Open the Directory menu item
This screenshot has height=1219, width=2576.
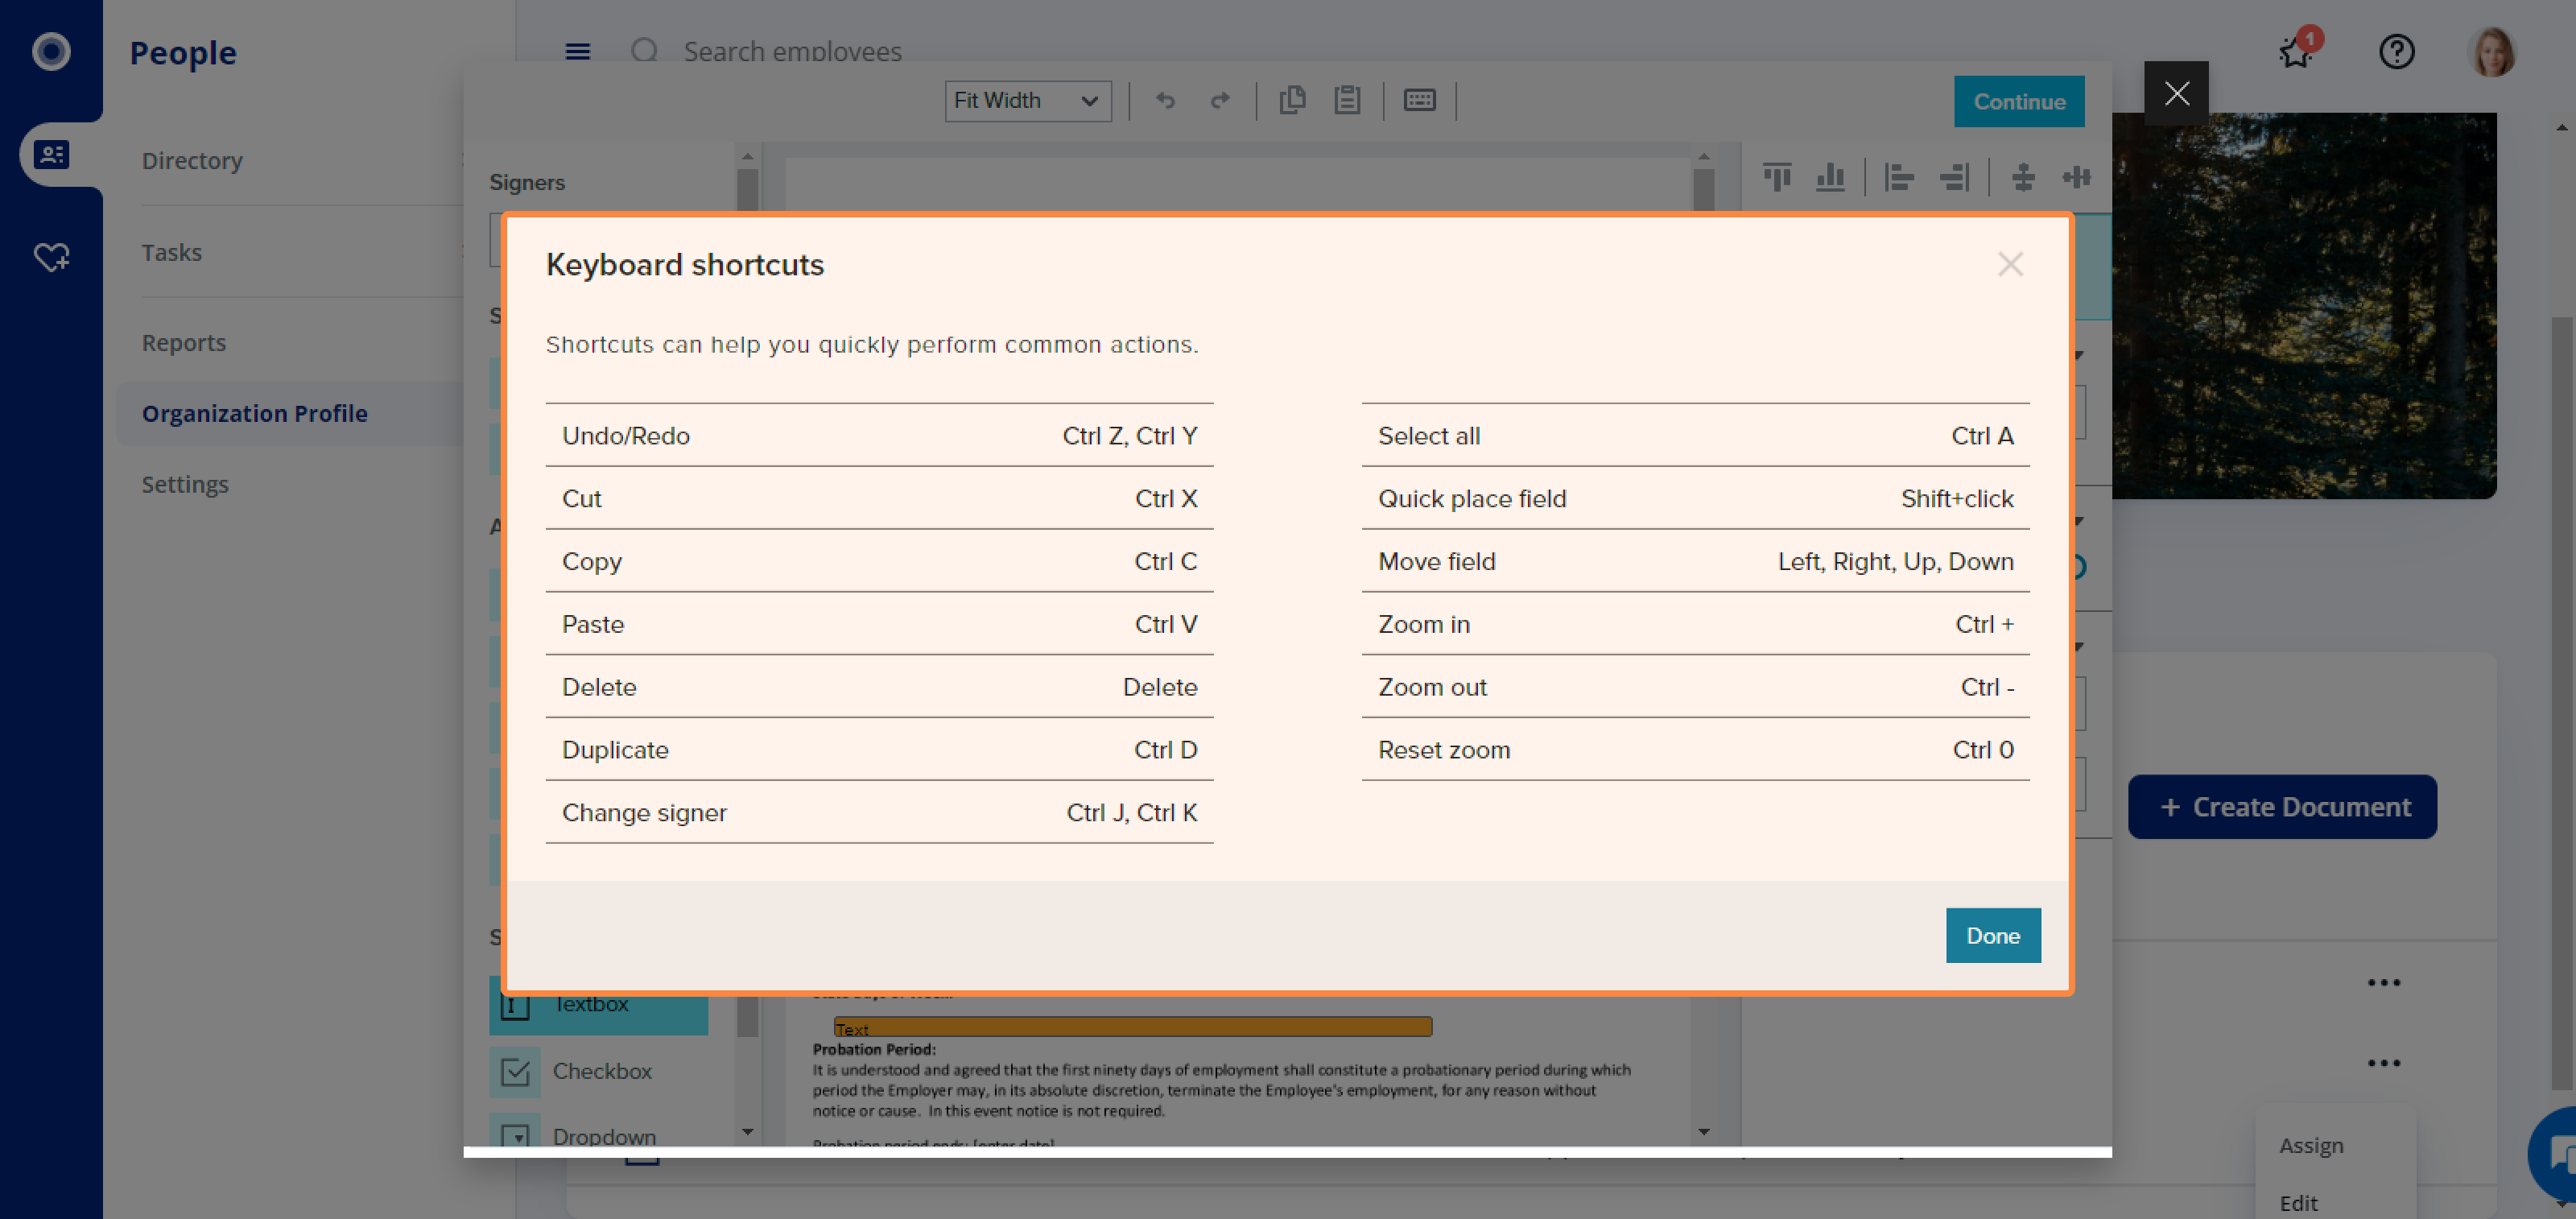[x=192, y=160]
